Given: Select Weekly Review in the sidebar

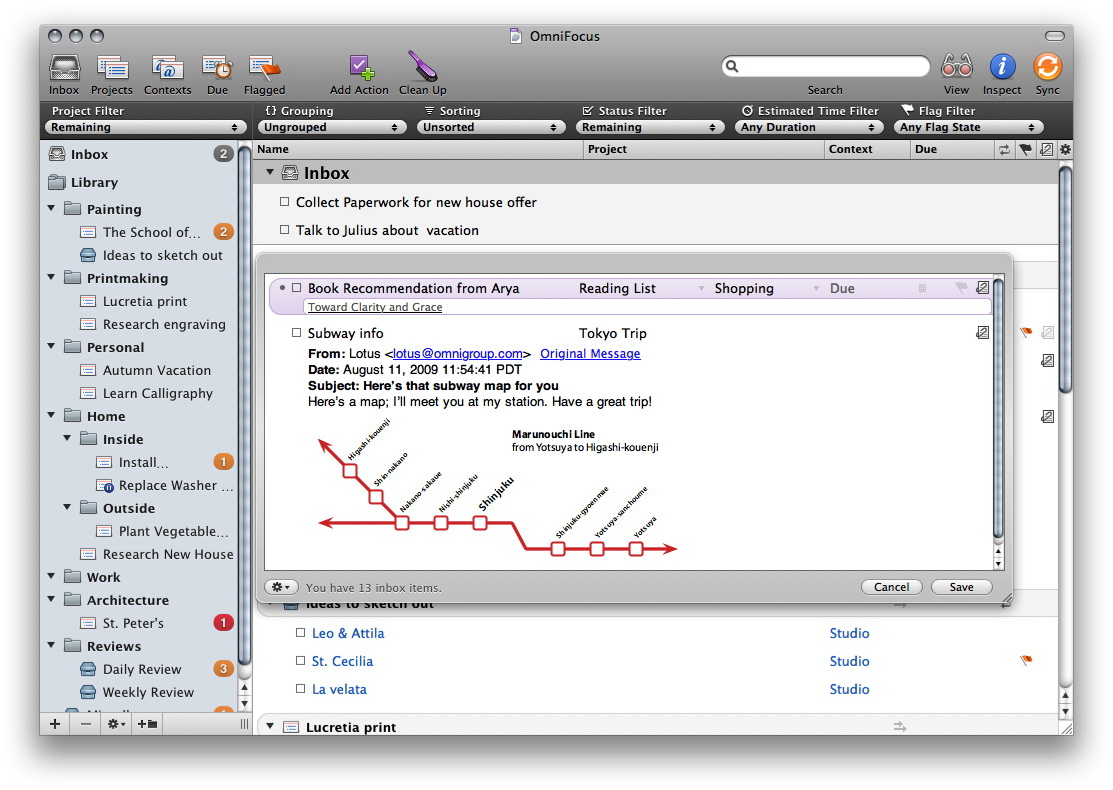Looking at the screenshot, I should click(x=148, y=692).
